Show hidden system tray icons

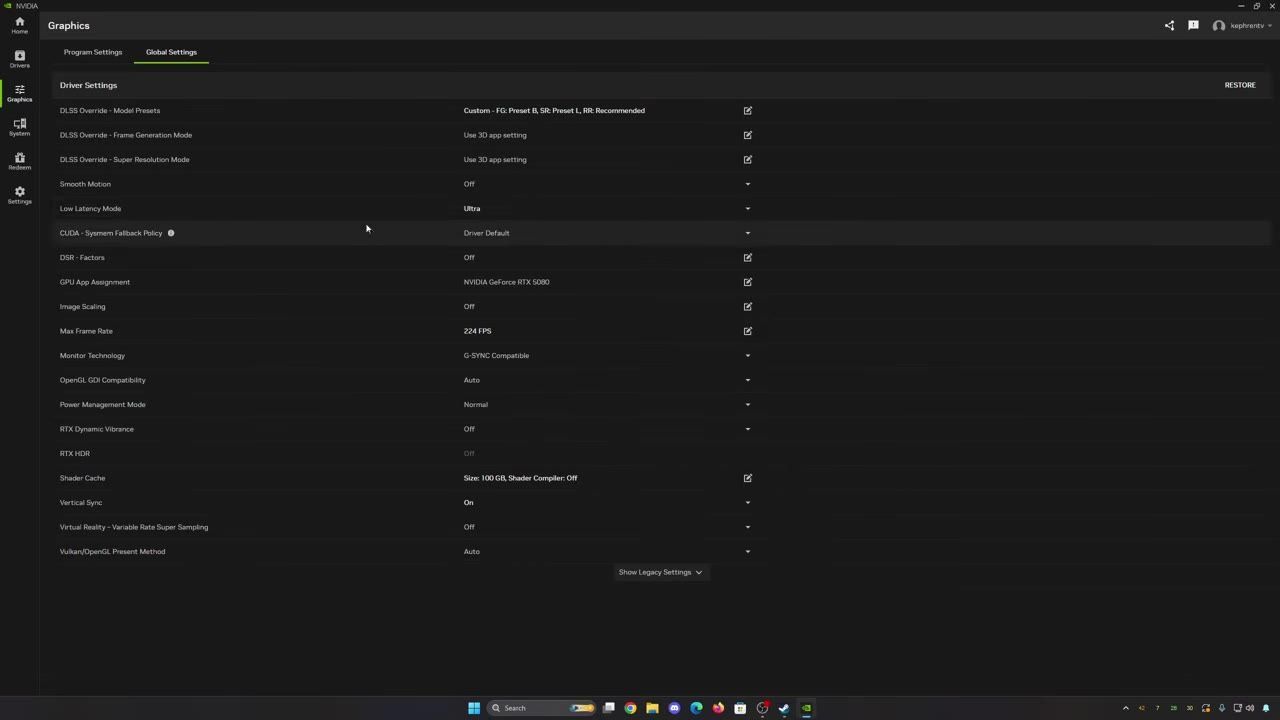coord(1126,708)
